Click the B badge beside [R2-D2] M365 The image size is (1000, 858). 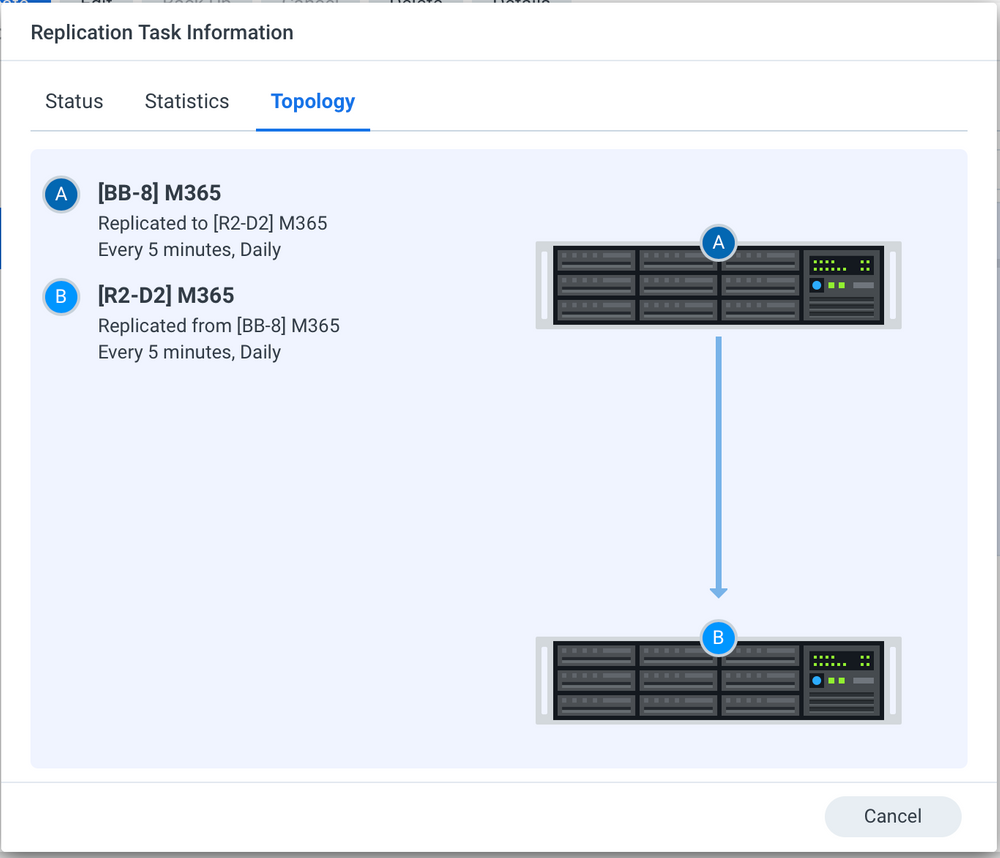click(61, 297)
